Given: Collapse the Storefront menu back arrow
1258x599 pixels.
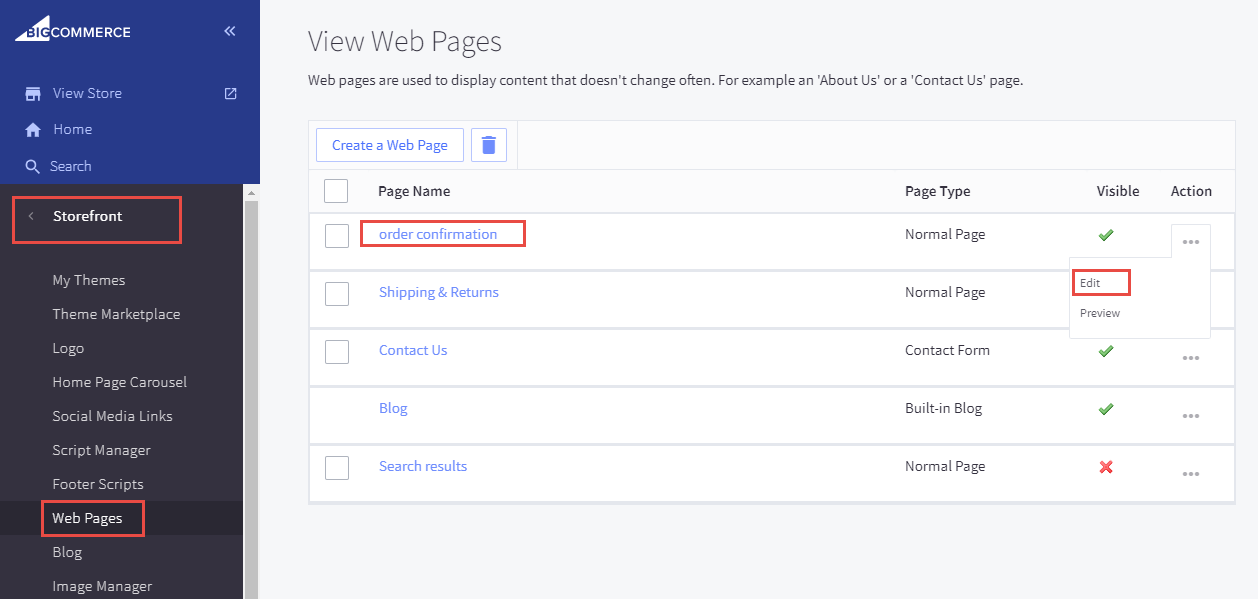Looking at the screenshot, I should click(31, 216).
